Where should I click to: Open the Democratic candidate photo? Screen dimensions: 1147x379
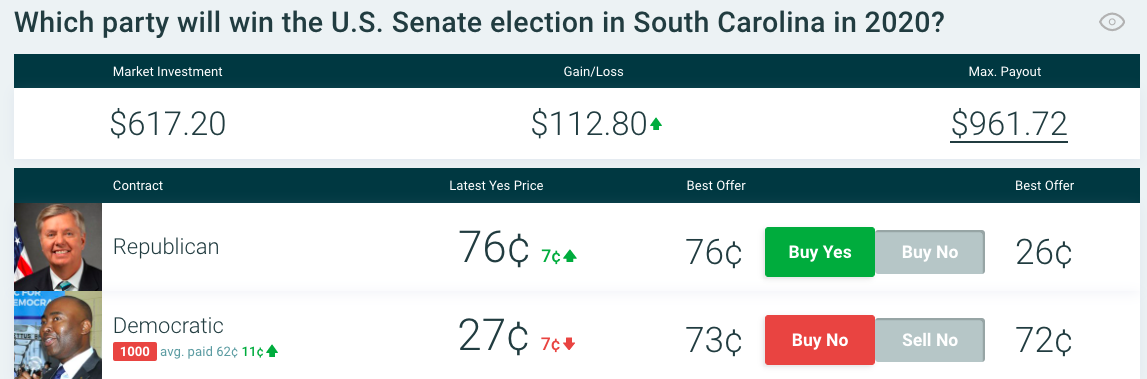(x=58, y=335)
